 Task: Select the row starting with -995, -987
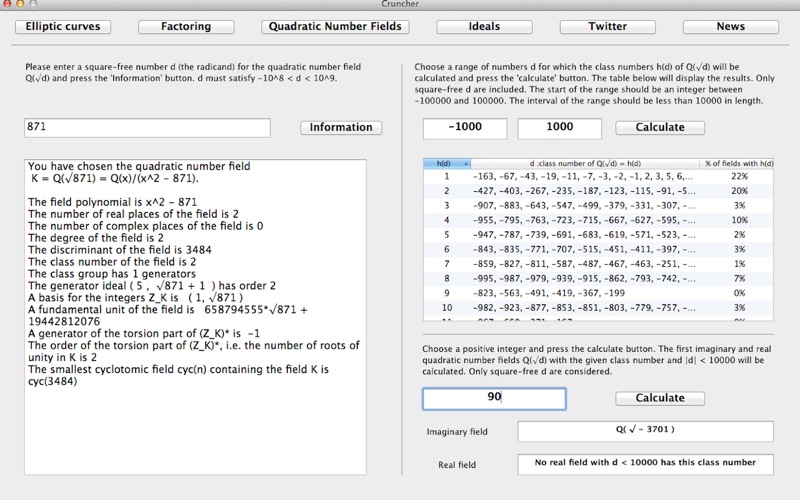[x=598, y=279]
